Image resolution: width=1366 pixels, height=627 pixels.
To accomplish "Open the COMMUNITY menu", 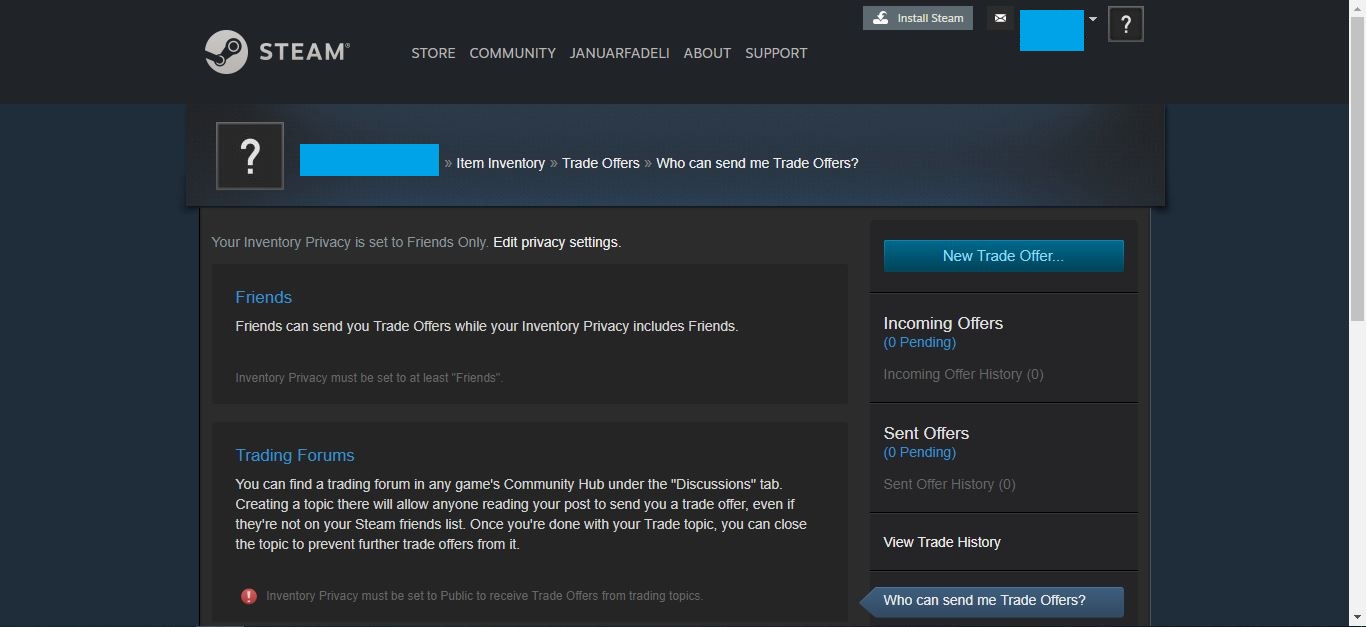I will point(512,53).
